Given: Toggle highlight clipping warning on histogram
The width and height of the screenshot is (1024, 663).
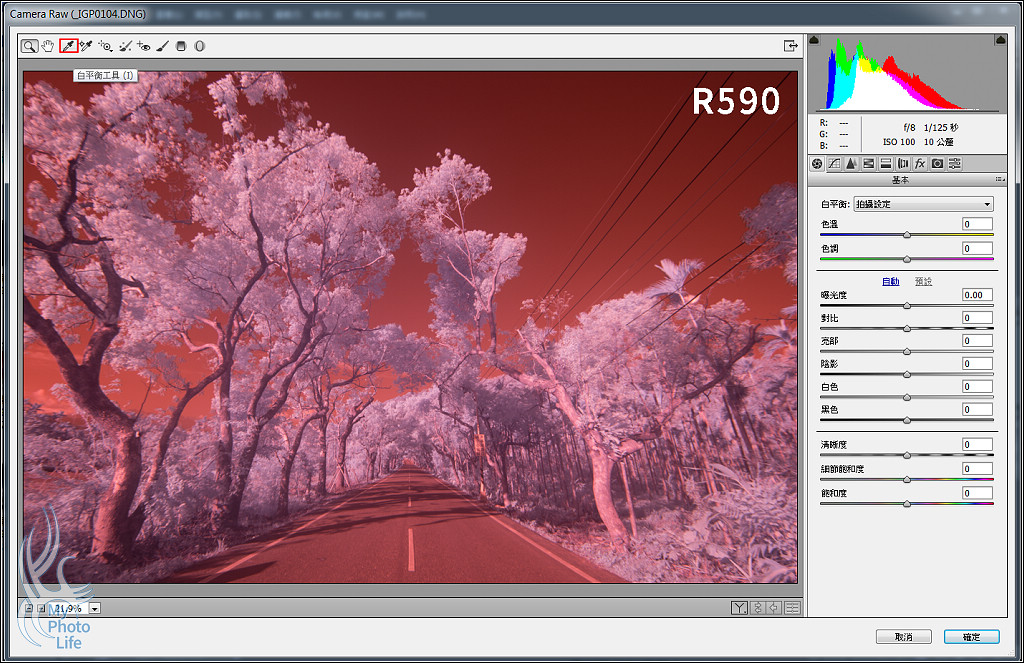Looking at the screenshot, I should [1001, 40].
